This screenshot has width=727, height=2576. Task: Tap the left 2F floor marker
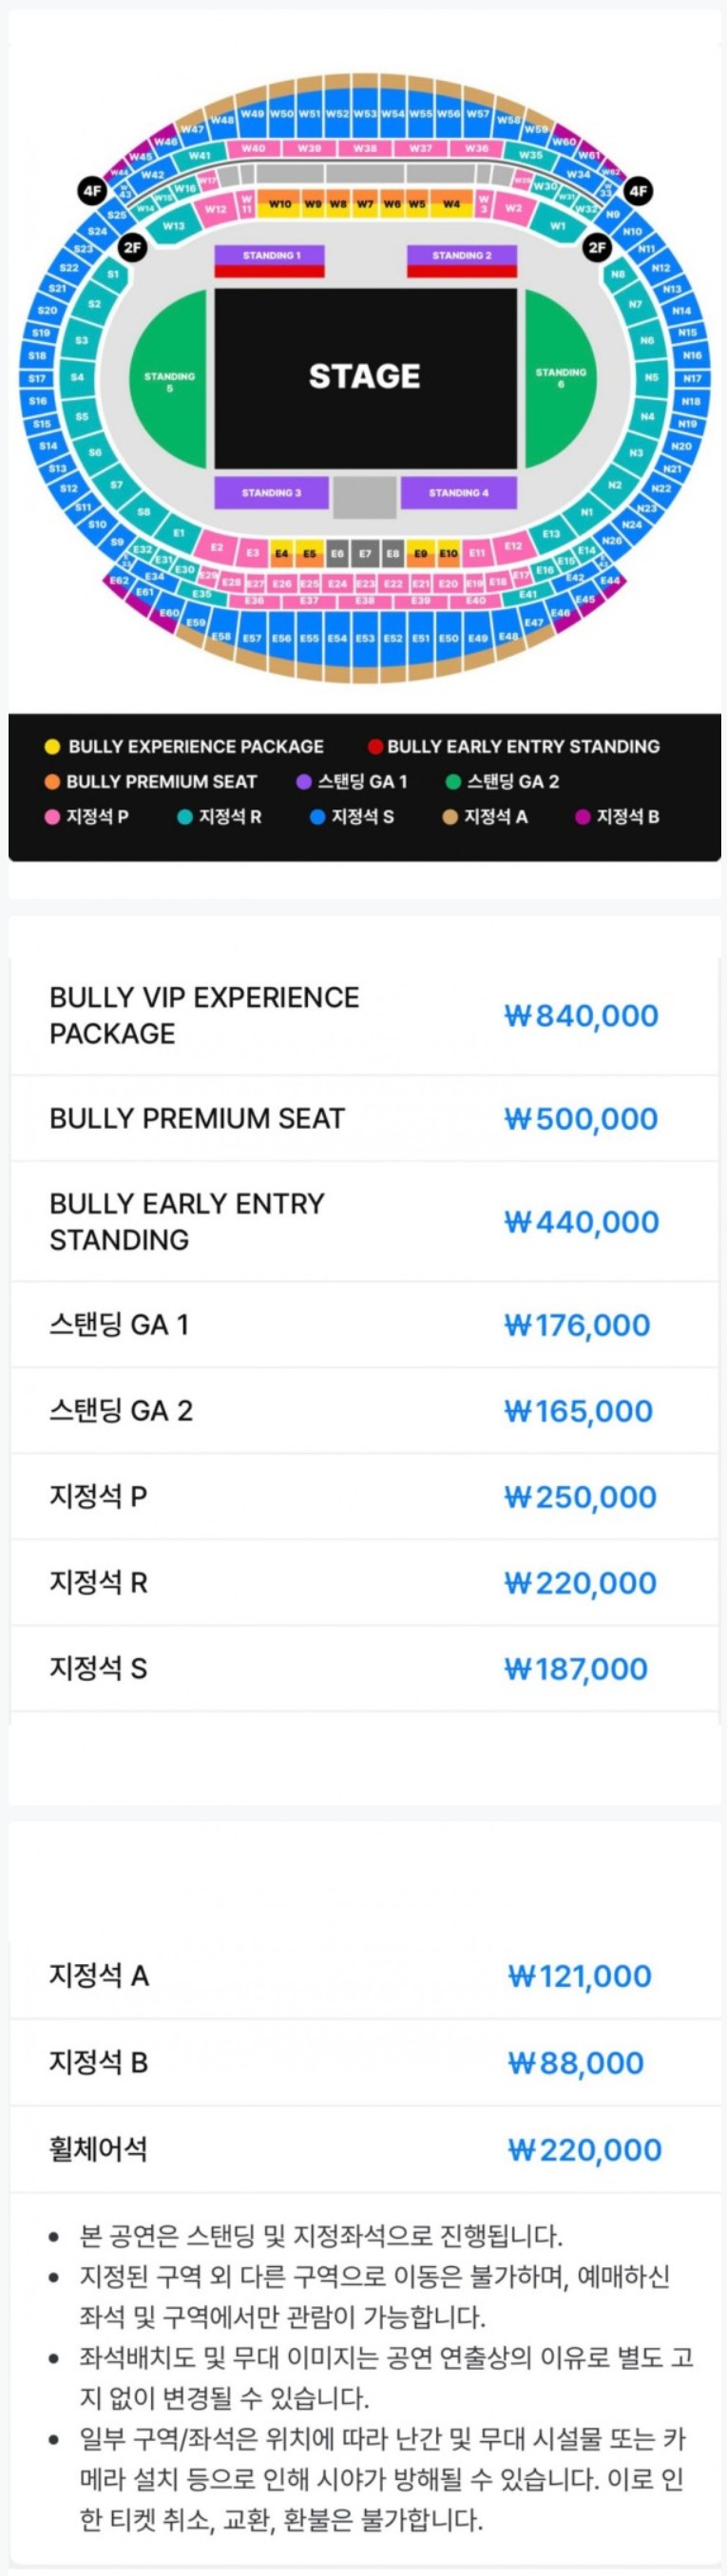point(132,247)
